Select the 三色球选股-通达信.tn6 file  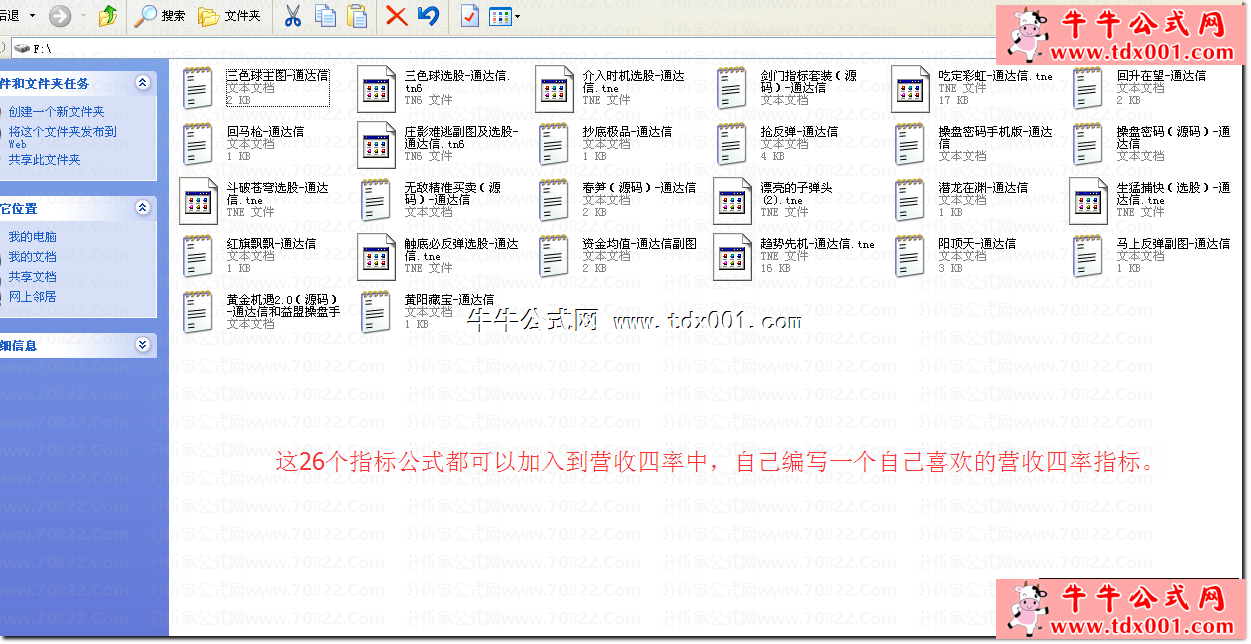[434, 87]
